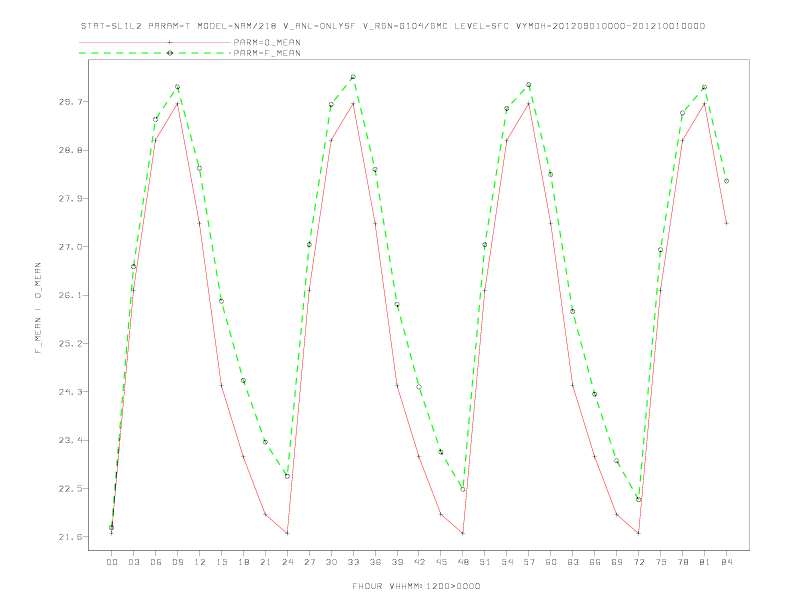Click the y-axis label F_MEAN | O_MEAN

(38, 308)
